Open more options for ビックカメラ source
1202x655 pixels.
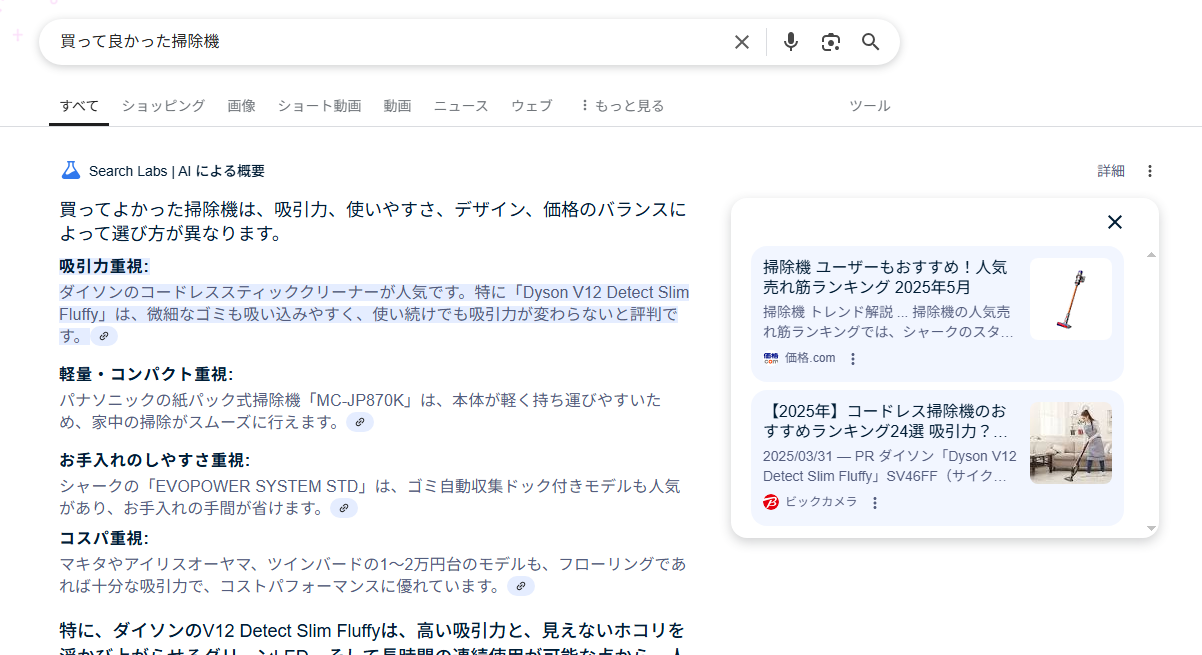pos(875,503)
